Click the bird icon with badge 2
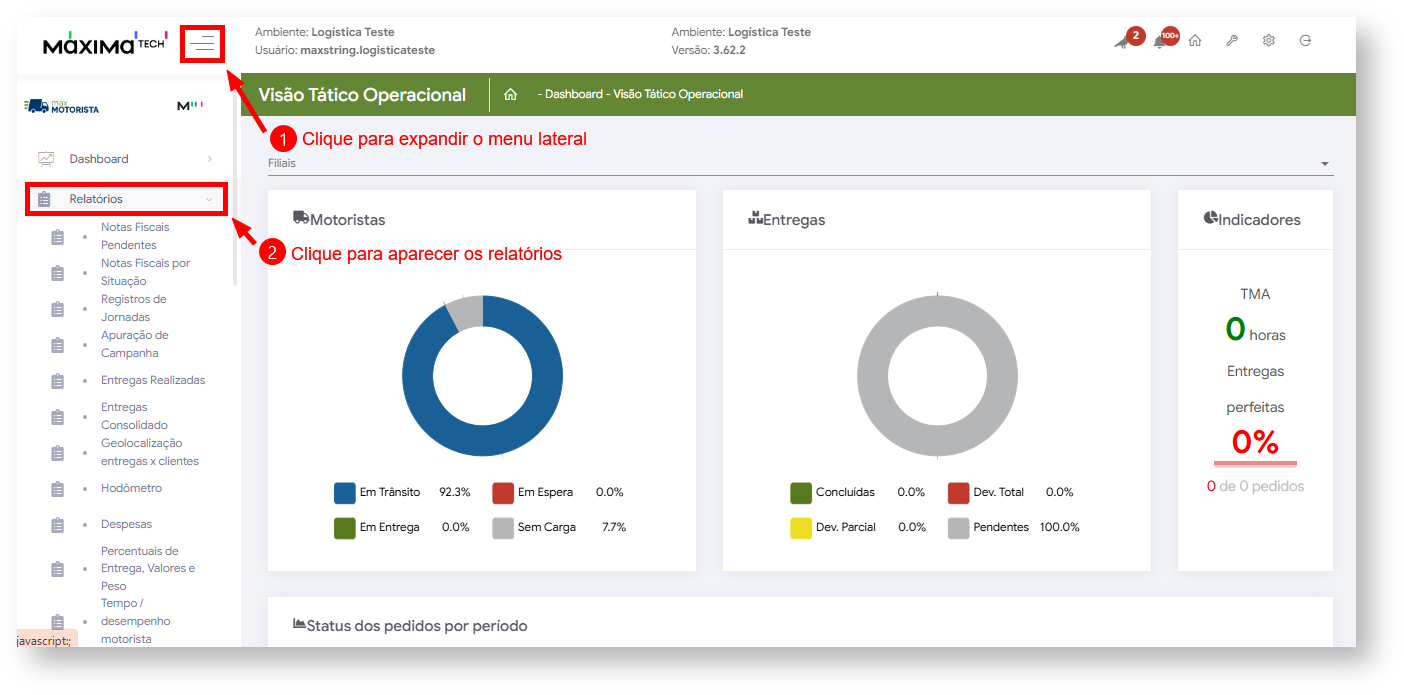Image resolution: width=1404 pixels, height=695 pixels. (x=1122, y=41)
